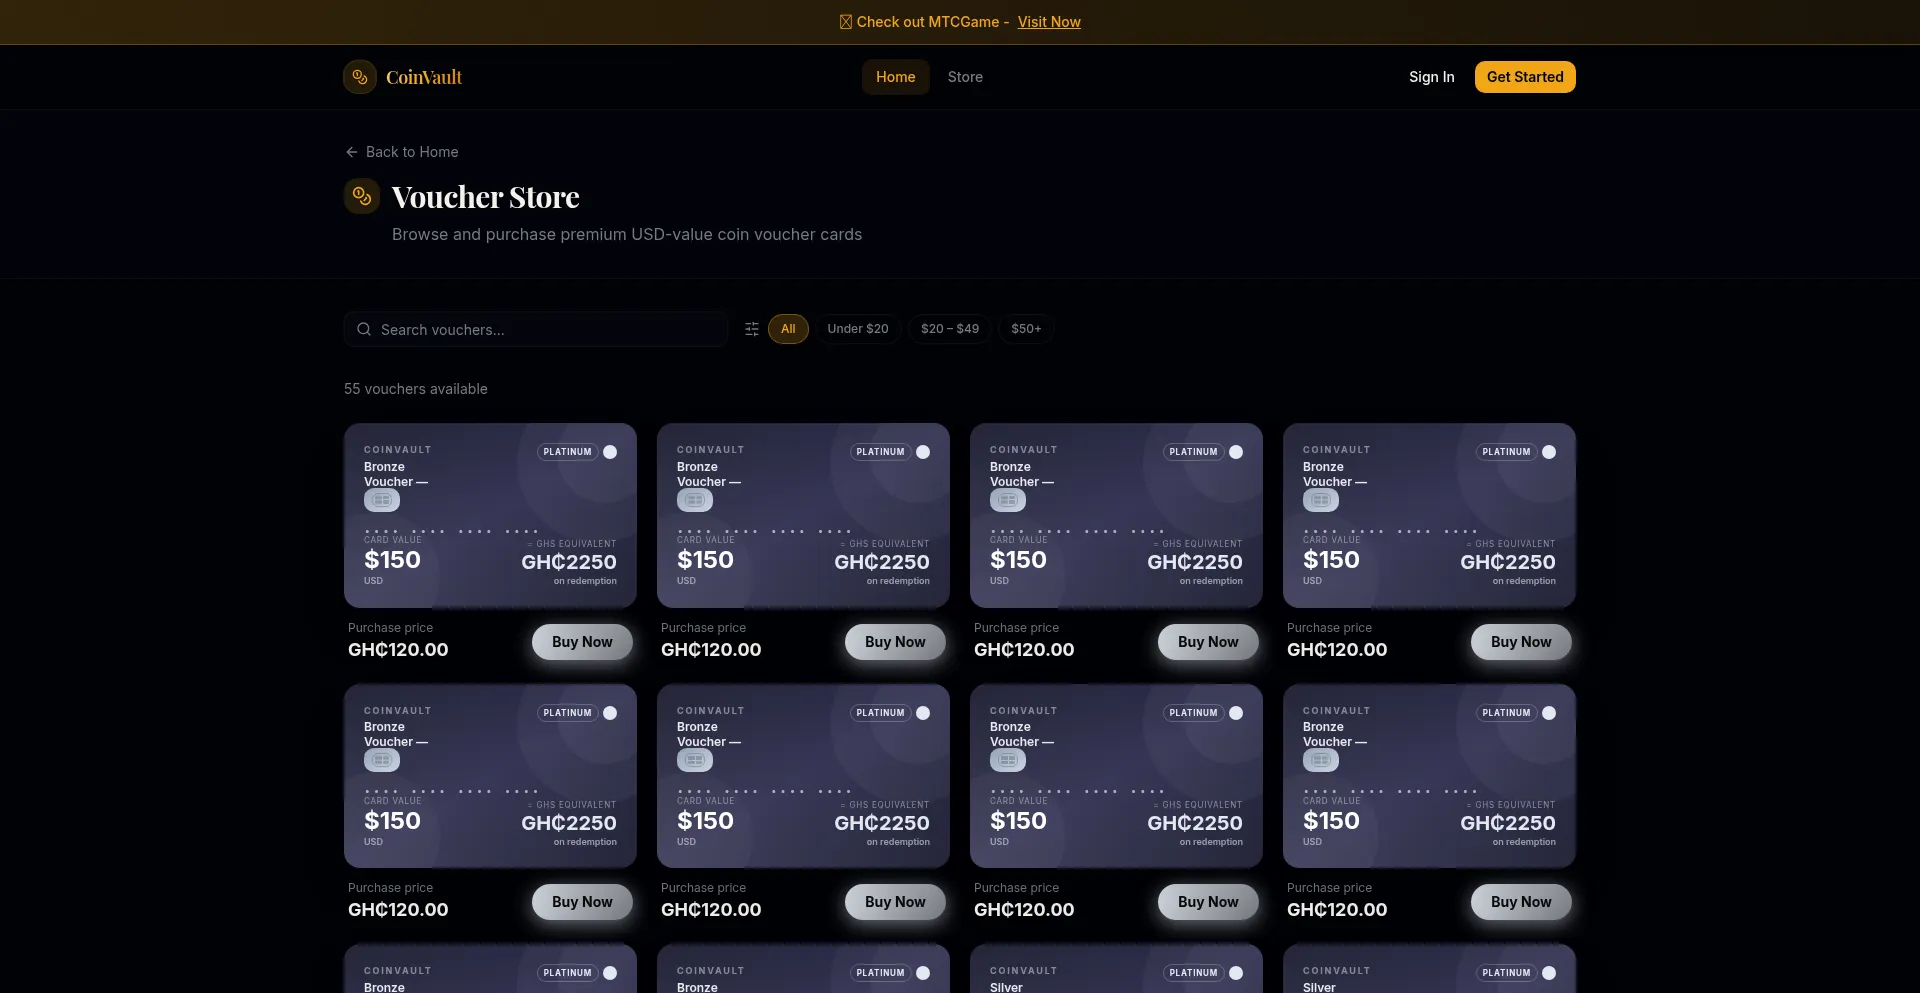Click GH₵2250 equivalent on the third top-row card
Viewport: 1920px width, 993px height.
(x=1195, y=562)
